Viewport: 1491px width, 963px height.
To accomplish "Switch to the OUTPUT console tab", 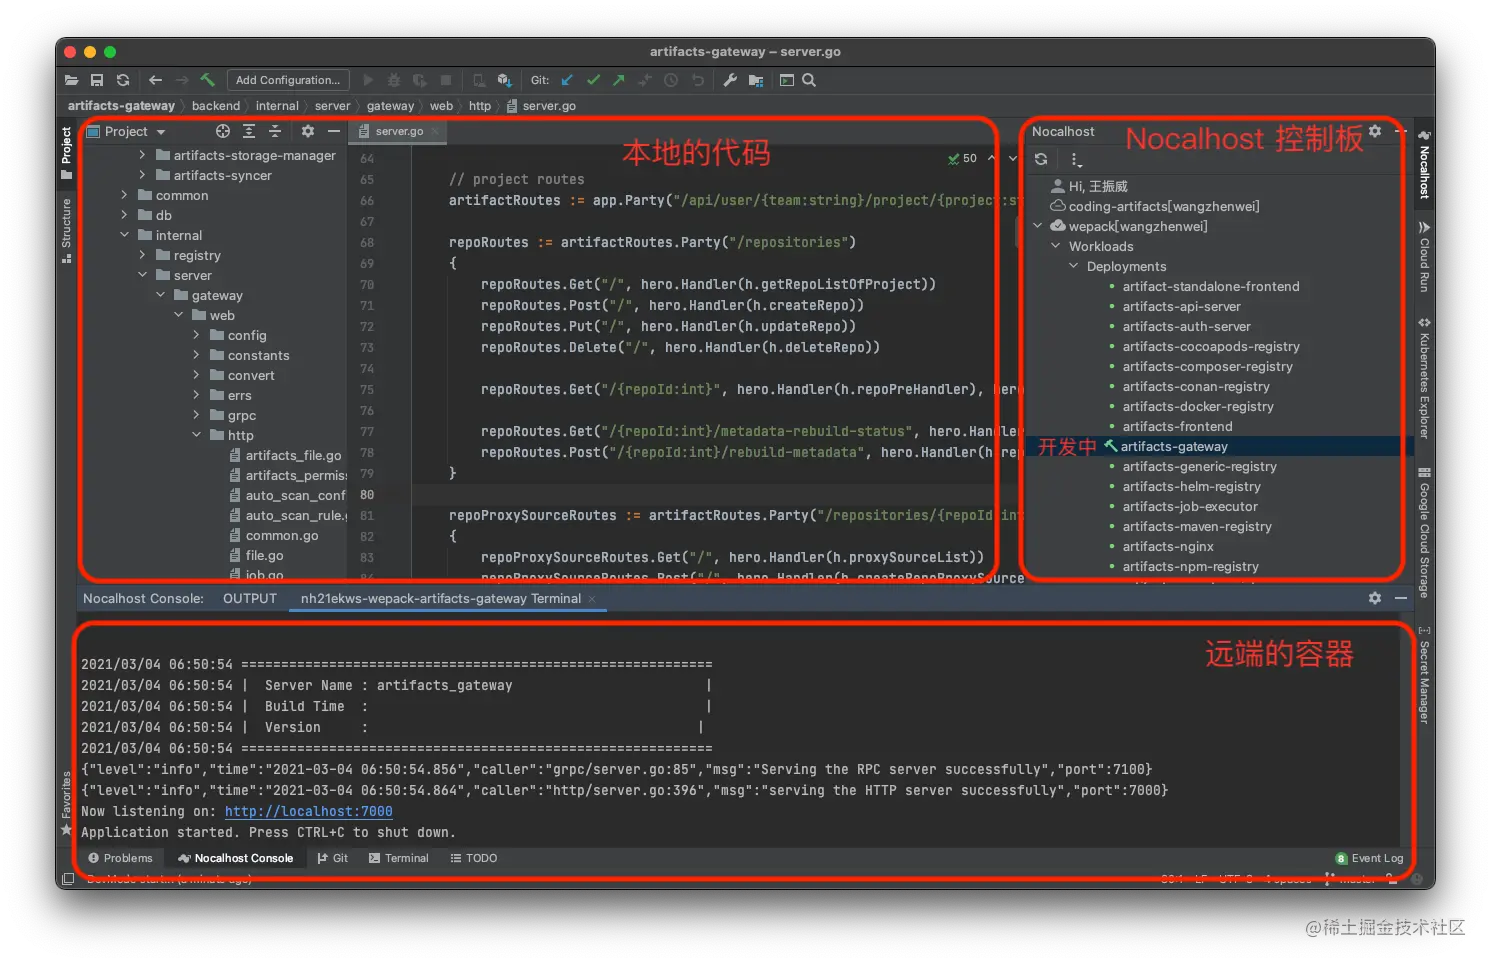I will pos(249,598).
